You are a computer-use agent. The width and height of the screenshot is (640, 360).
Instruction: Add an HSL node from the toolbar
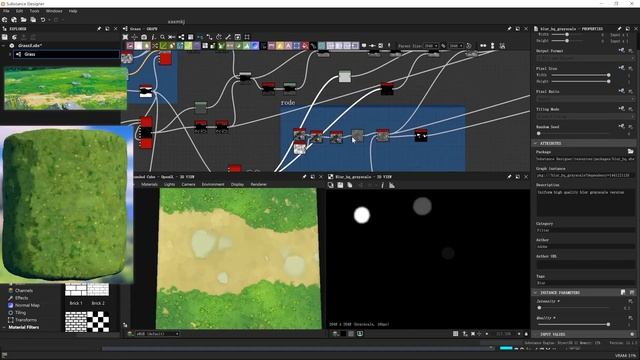[238, 46]
